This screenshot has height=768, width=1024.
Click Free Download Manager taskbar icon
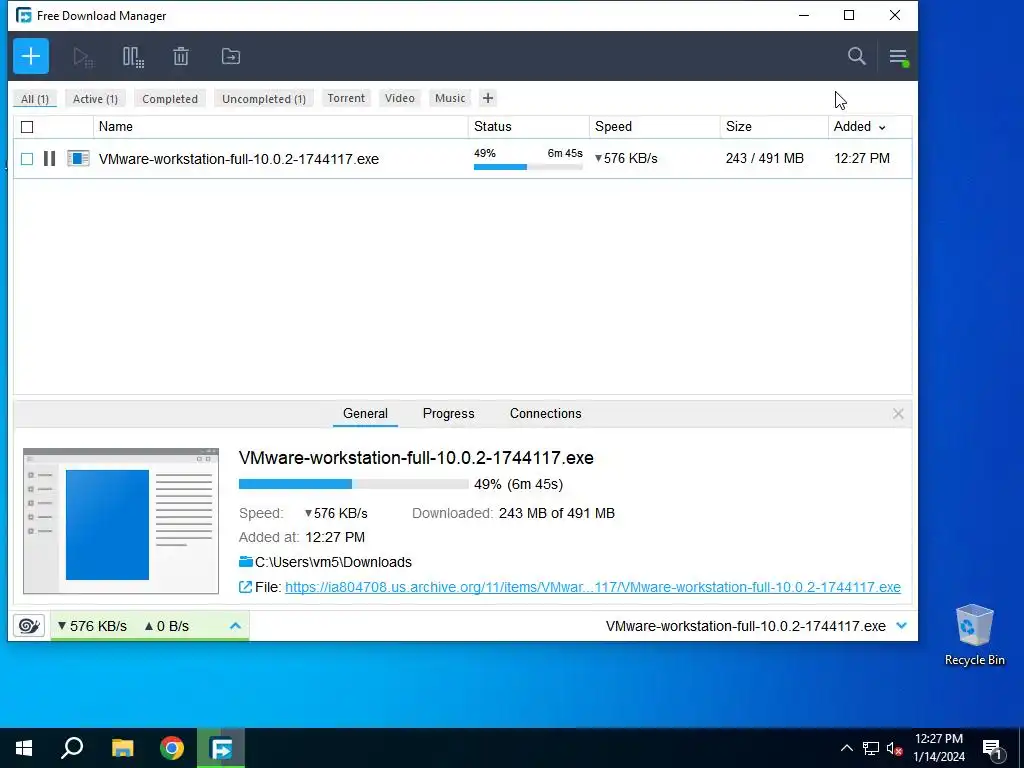point(221,748)
